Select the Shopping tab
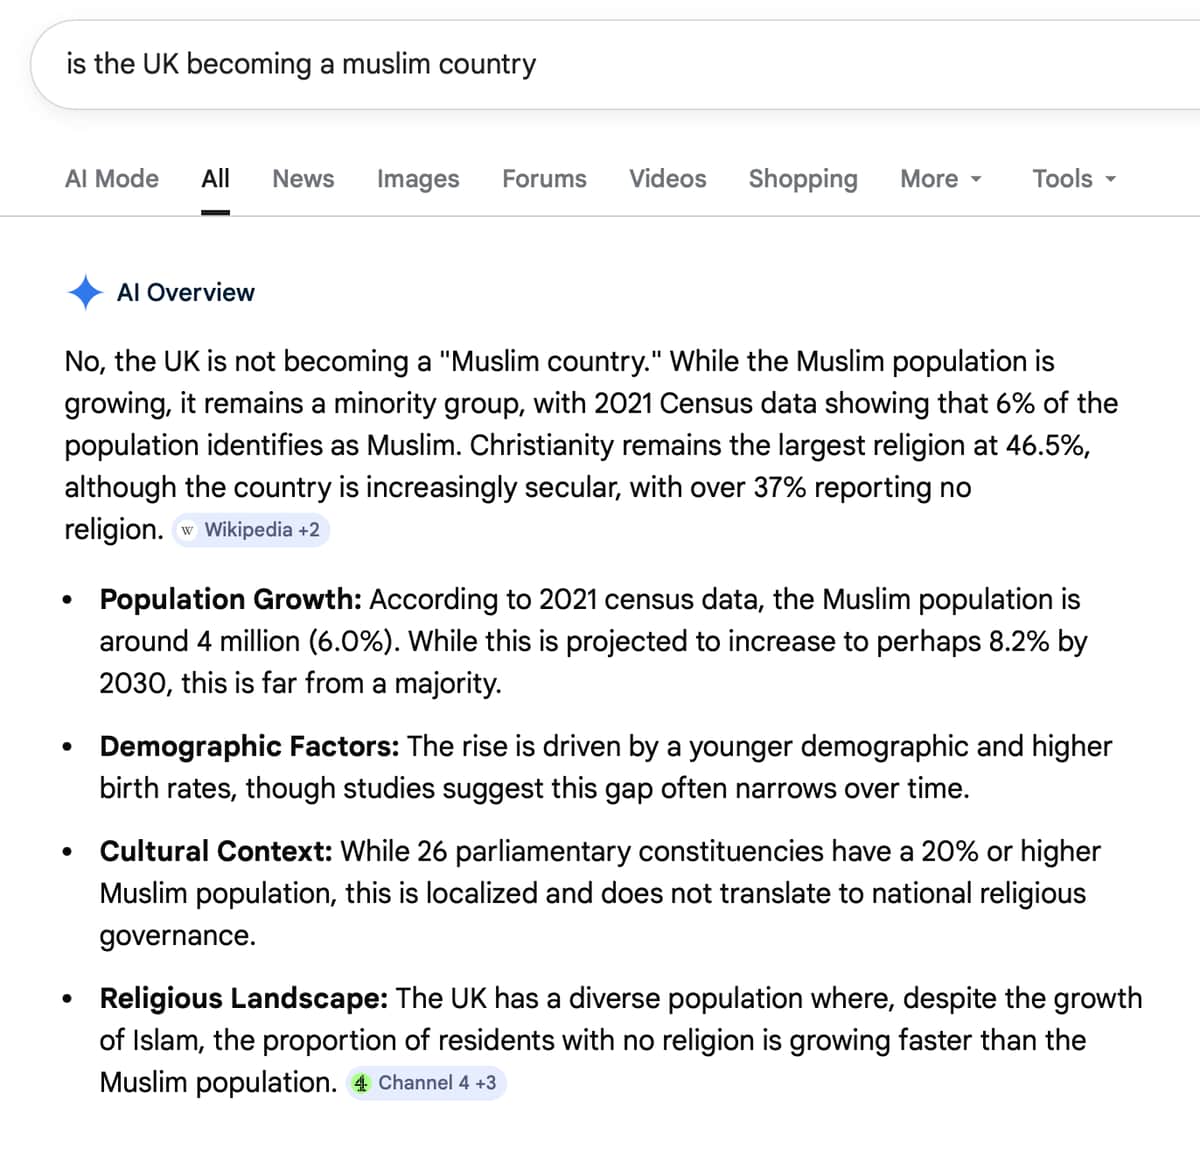The width and height of the screenshot is (1200, 1155). click(x=803, y=179)
